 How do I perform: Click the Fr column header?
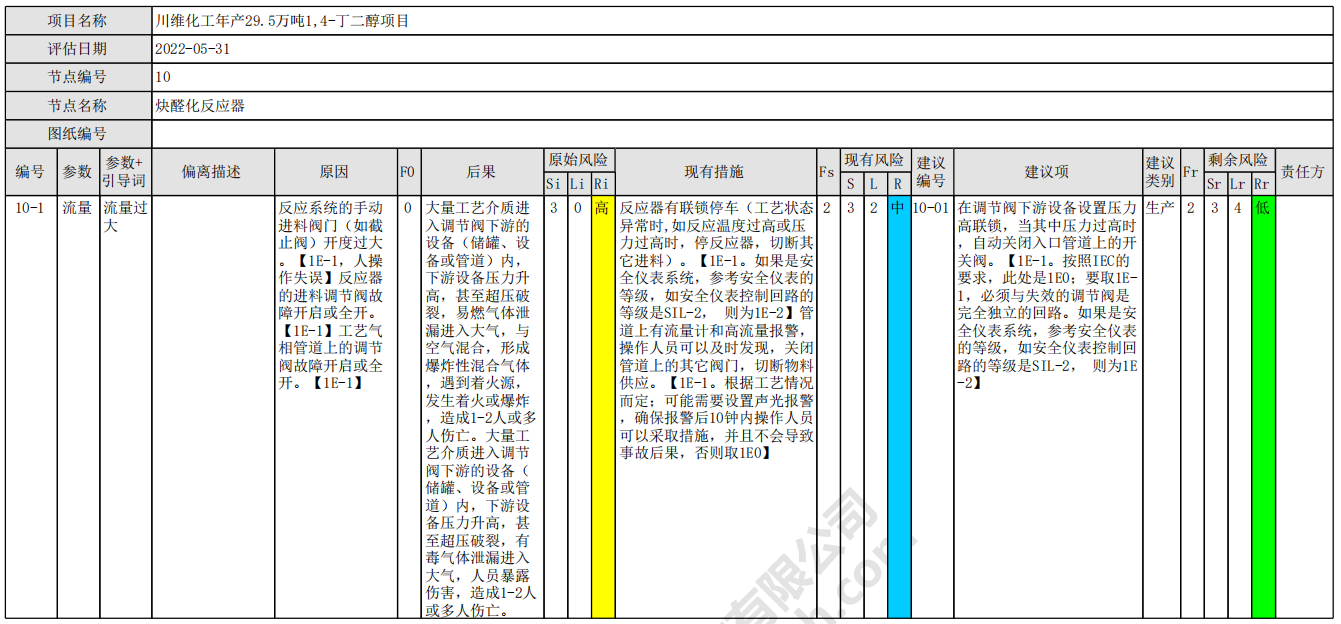(x=1190, y=171)
